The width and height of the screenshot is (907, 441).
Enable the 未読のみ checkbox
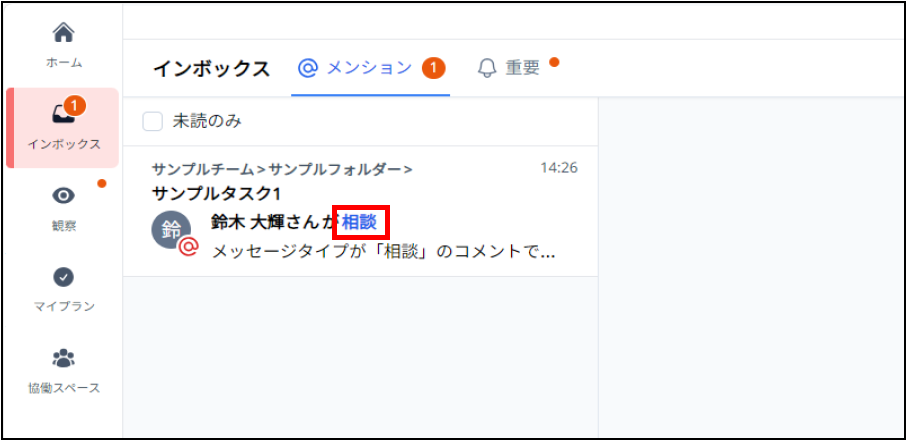point(153,121)
